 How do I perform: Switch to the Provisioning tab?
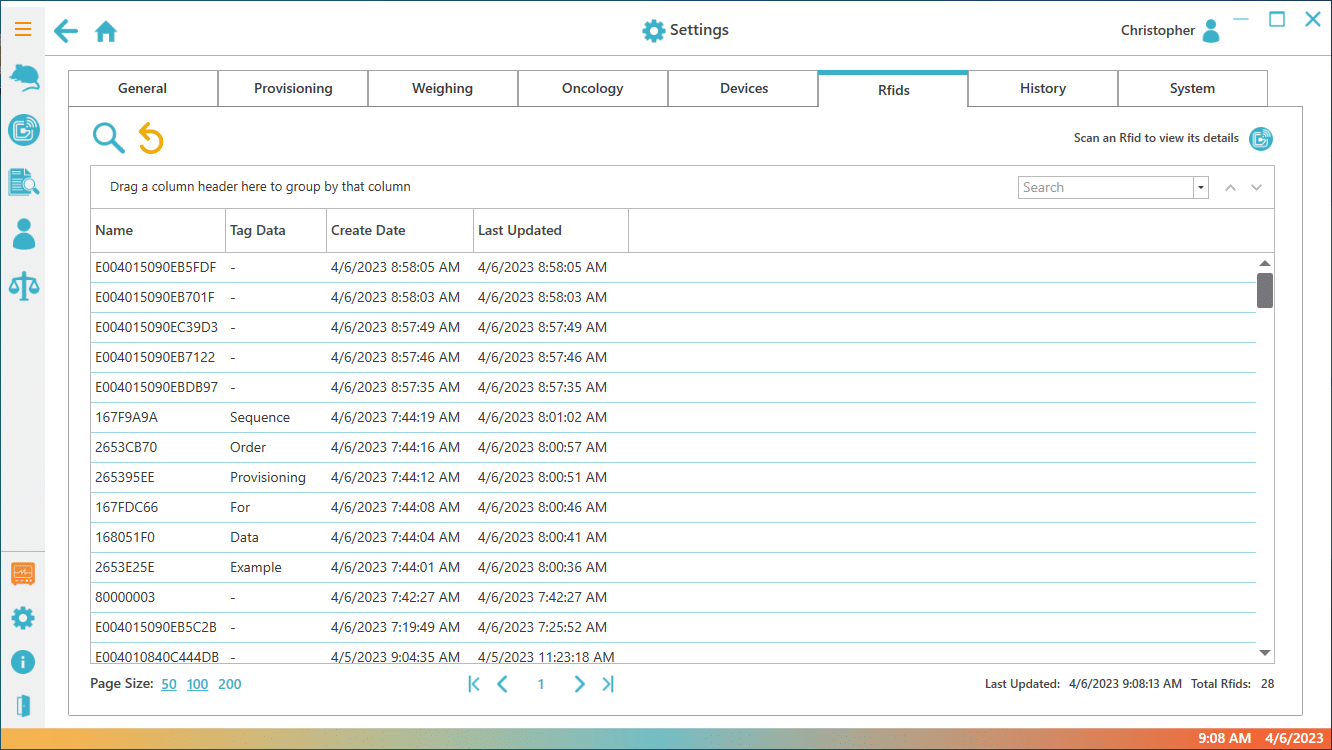pos(293,89)
